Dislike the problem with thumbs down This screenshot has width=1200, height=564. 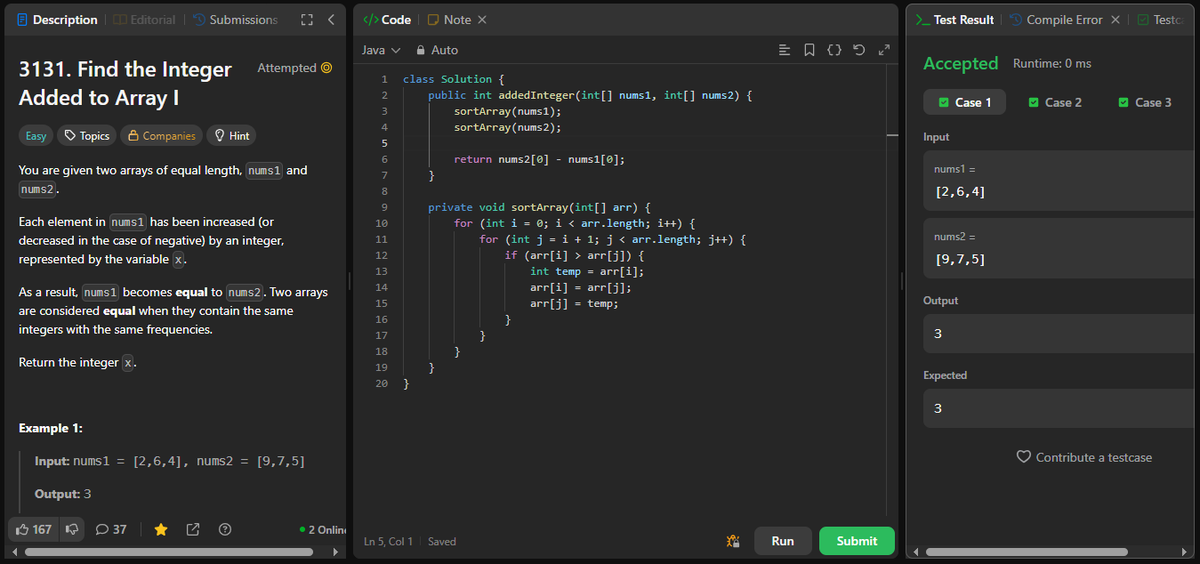[x=71, y=529]
